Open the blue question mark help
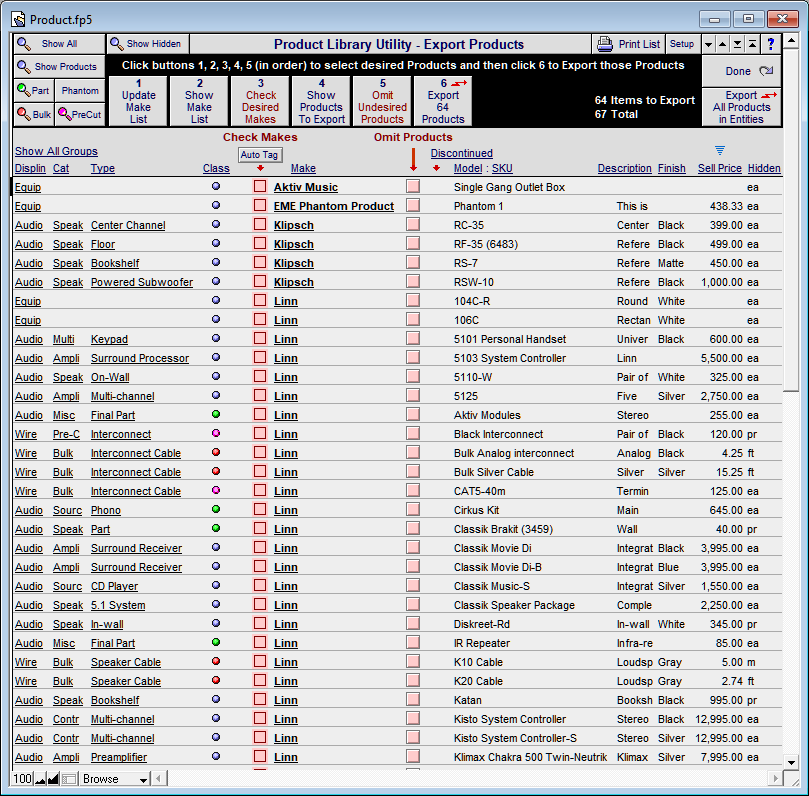809x796 pixels. 771,44
